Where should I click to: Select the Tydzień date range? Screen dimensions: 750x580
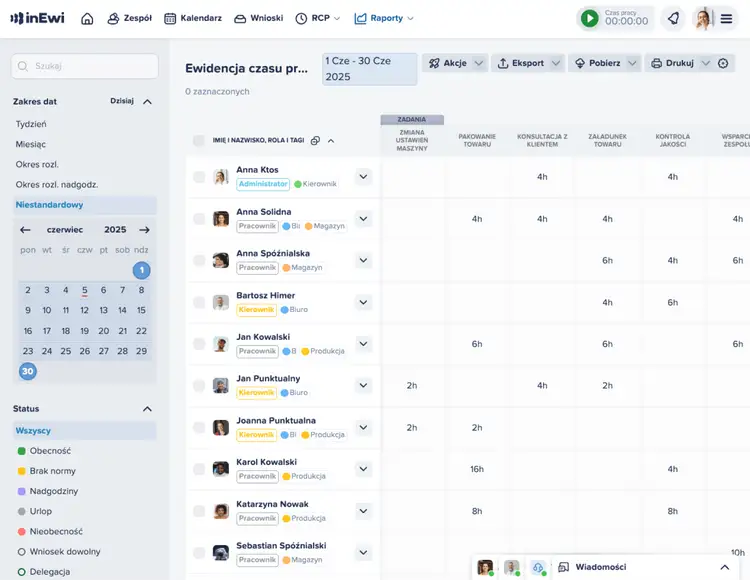tap(31, 124)
